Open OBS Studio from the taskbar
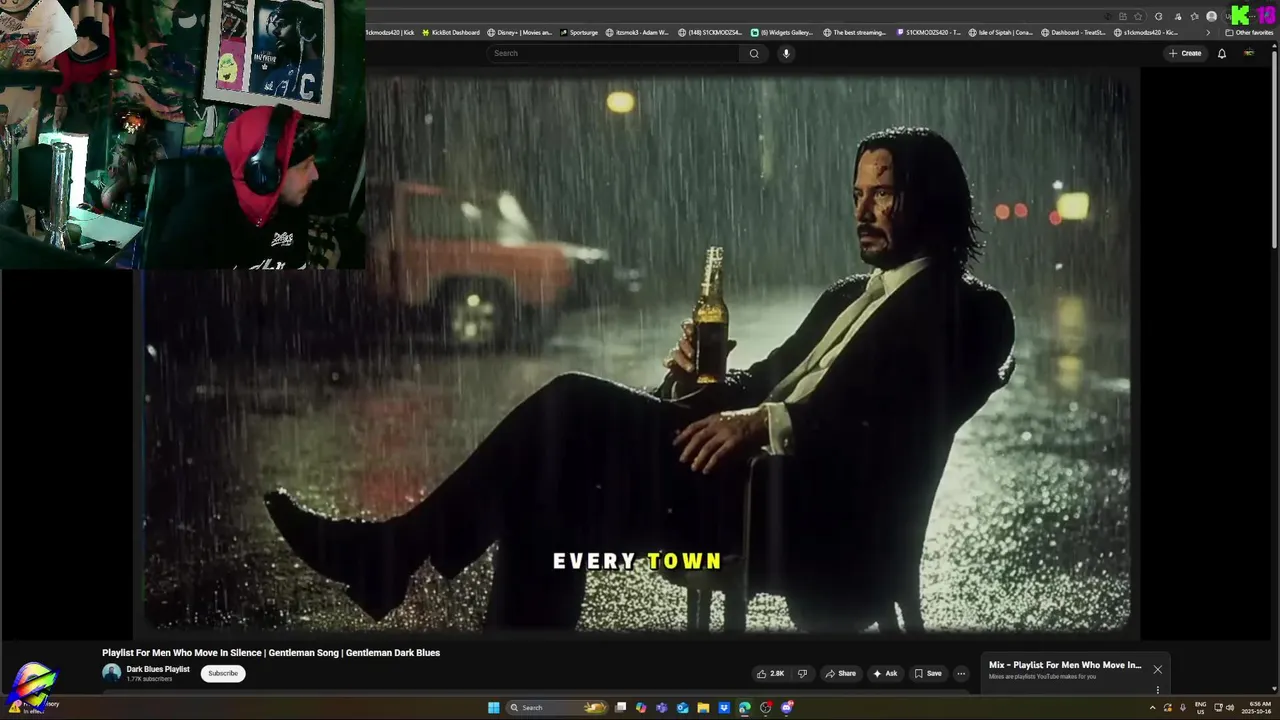1280x720 pixels. pos(766,707)
